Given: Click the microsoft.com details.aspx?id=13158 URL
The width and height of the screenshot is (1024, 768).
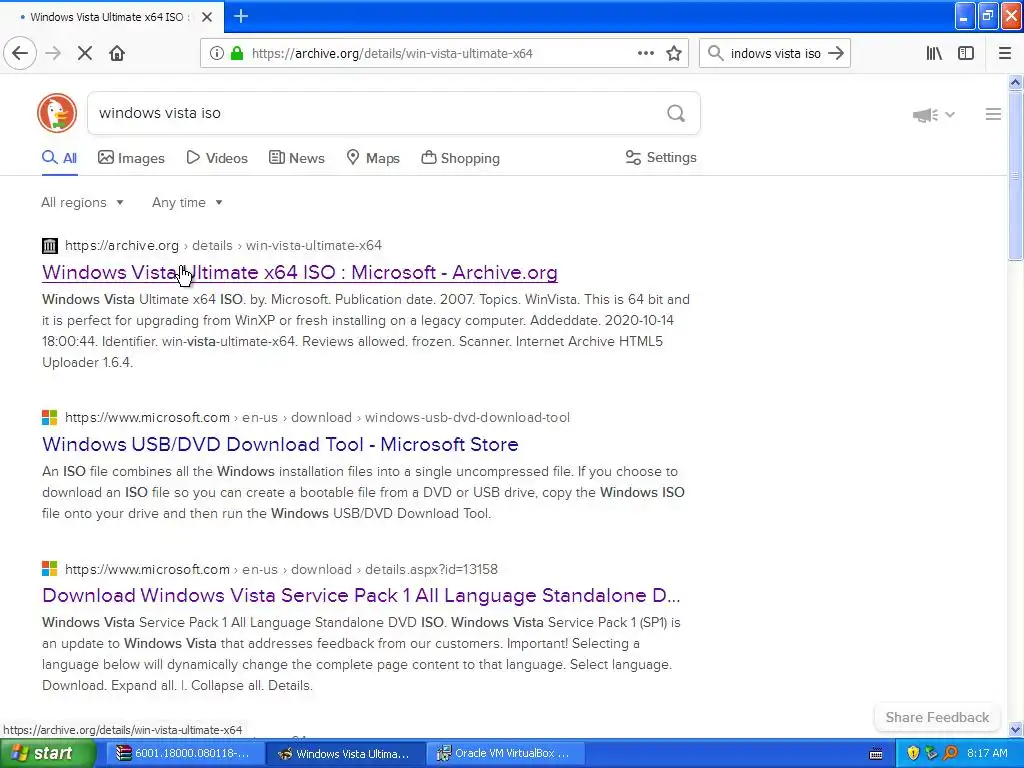Looking at the screenshot, I should point(281,569).
